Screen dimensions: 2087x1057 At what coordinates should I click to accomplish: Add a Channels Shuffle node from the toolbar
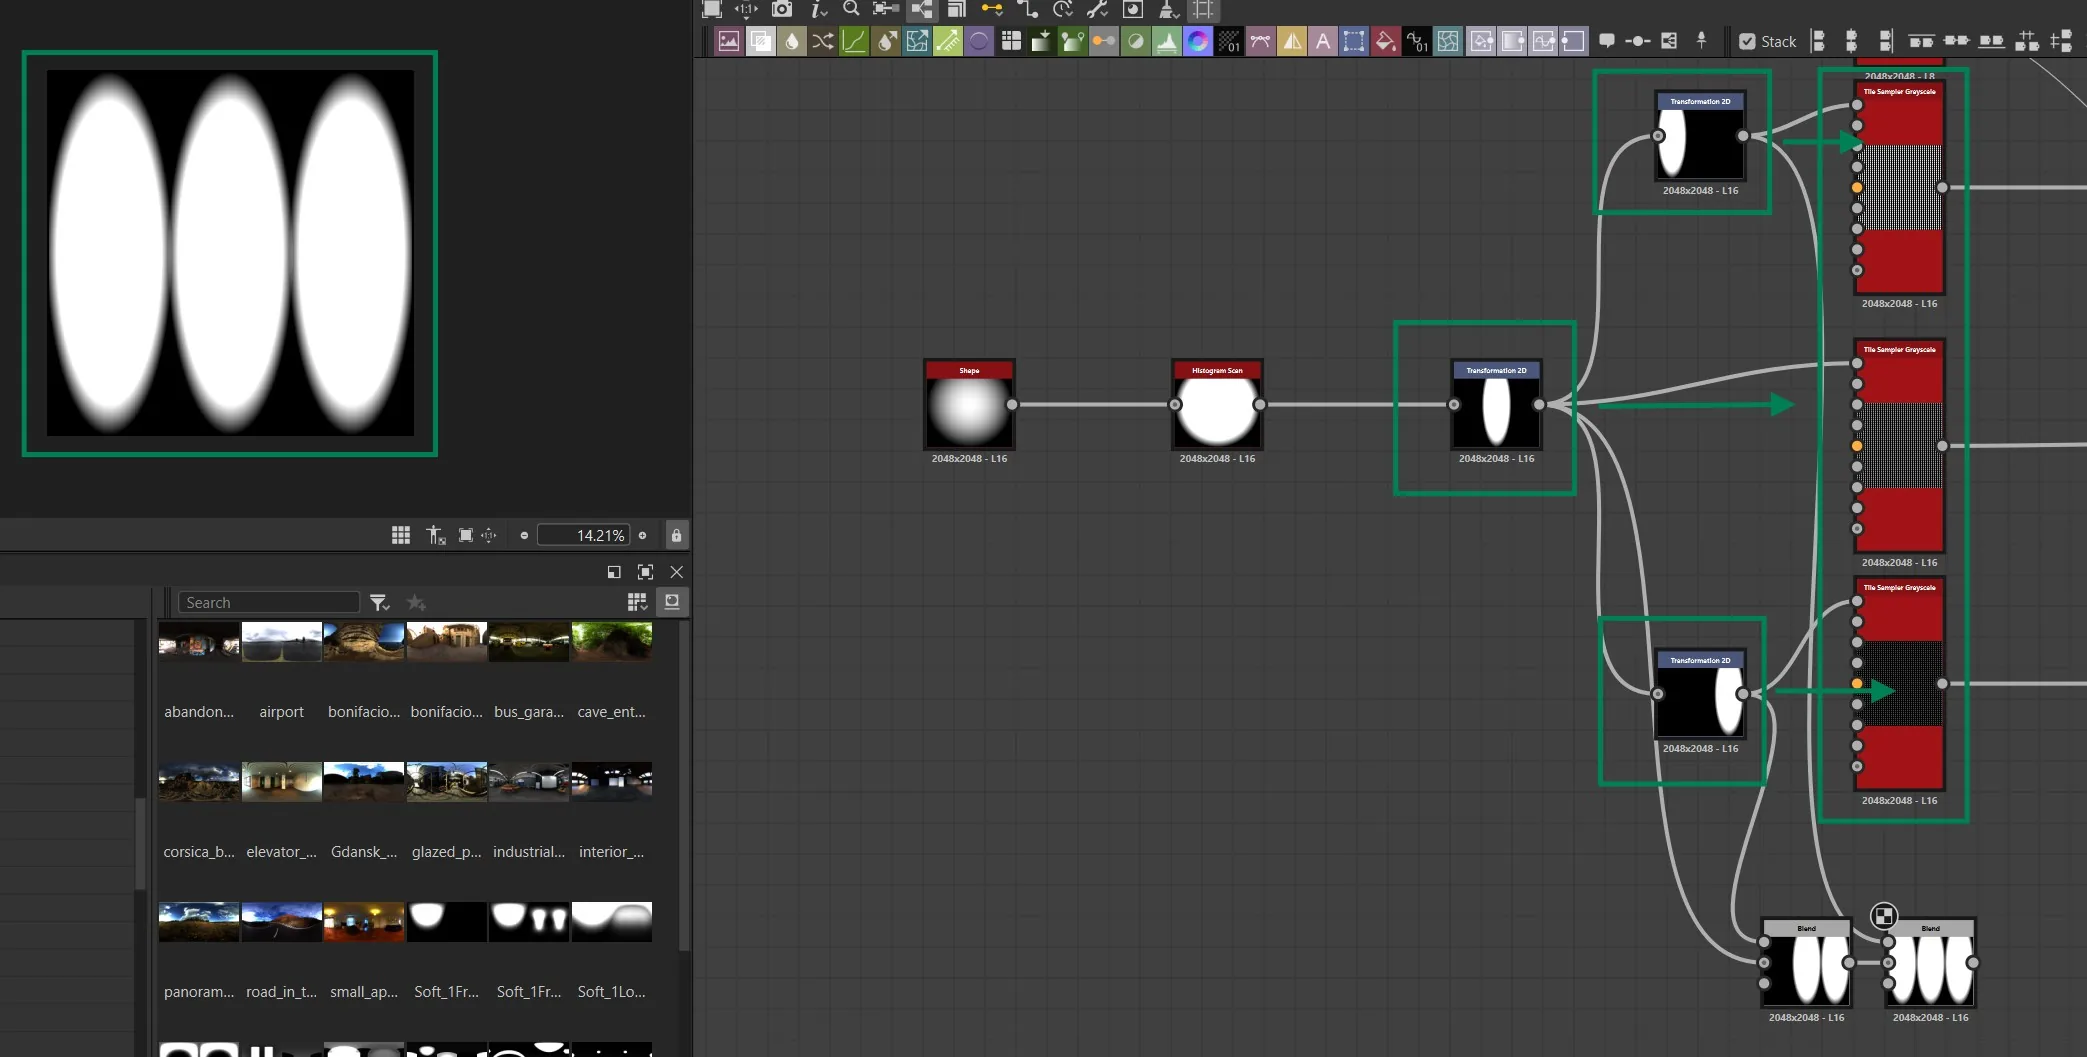click(x=823, y=41)
